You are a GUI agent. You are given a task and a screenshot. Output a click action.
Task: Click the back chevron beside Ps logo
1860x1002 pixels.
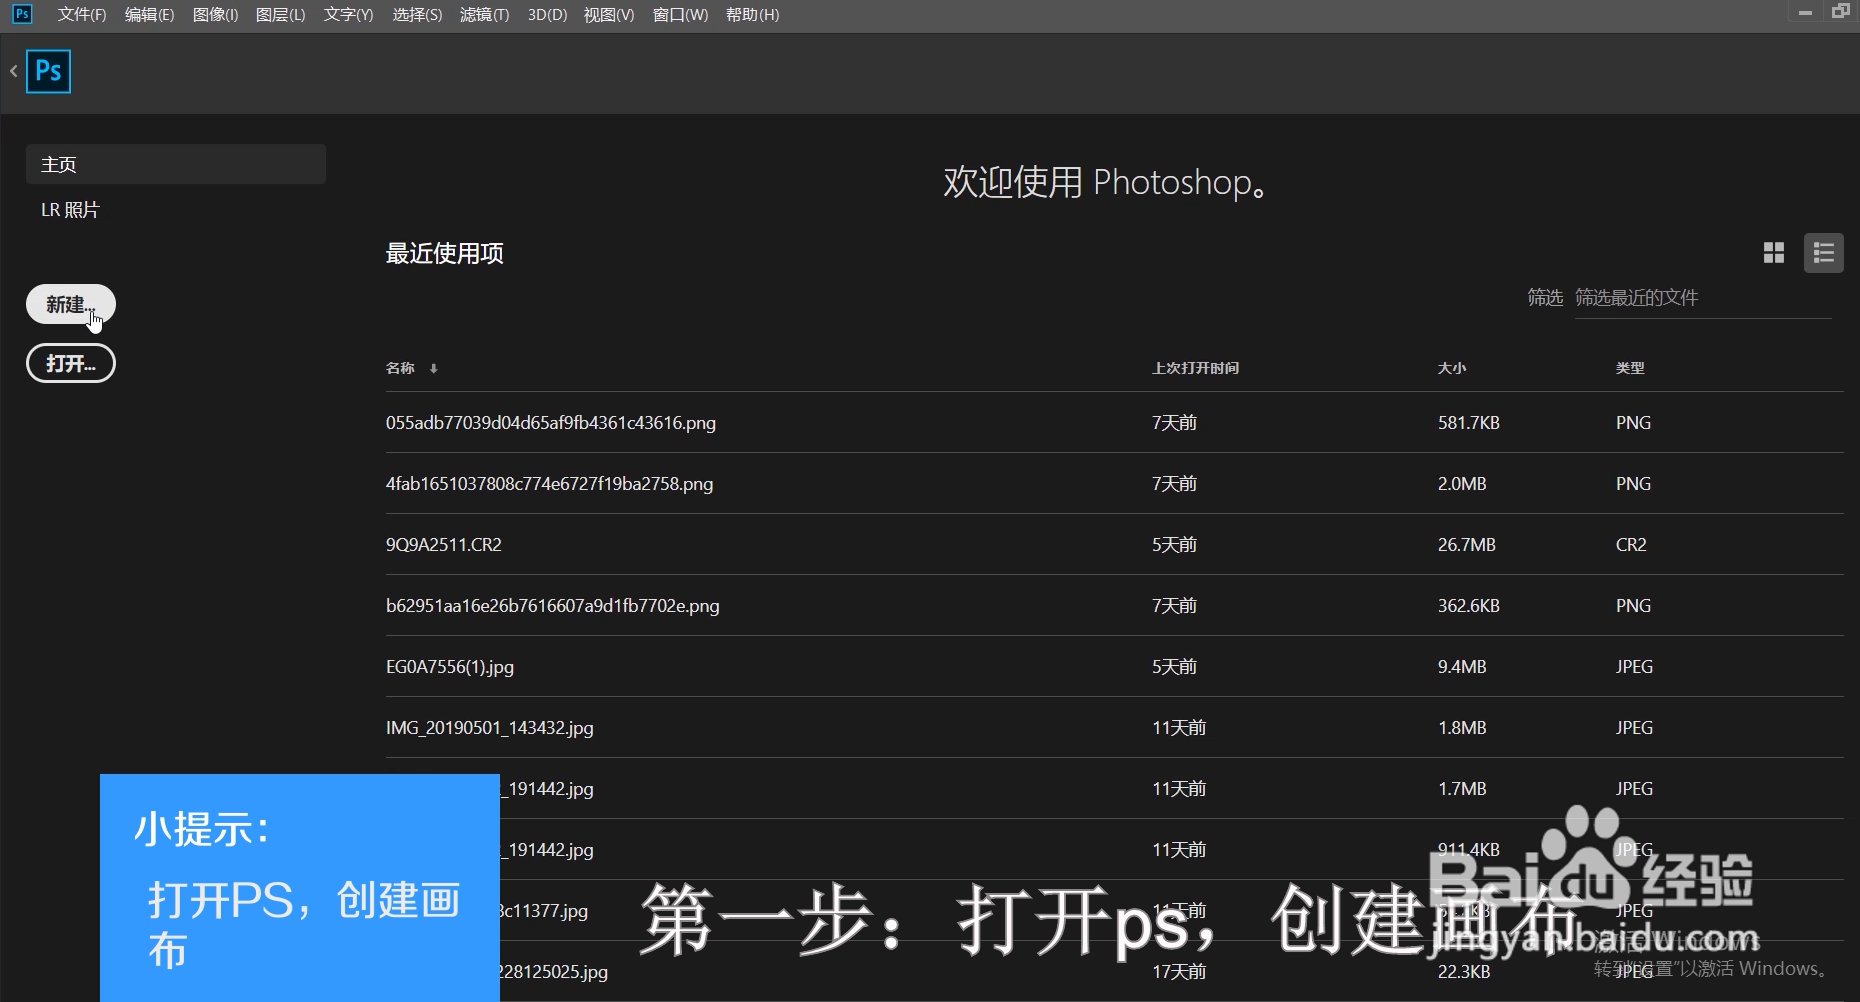click(14, 71)
